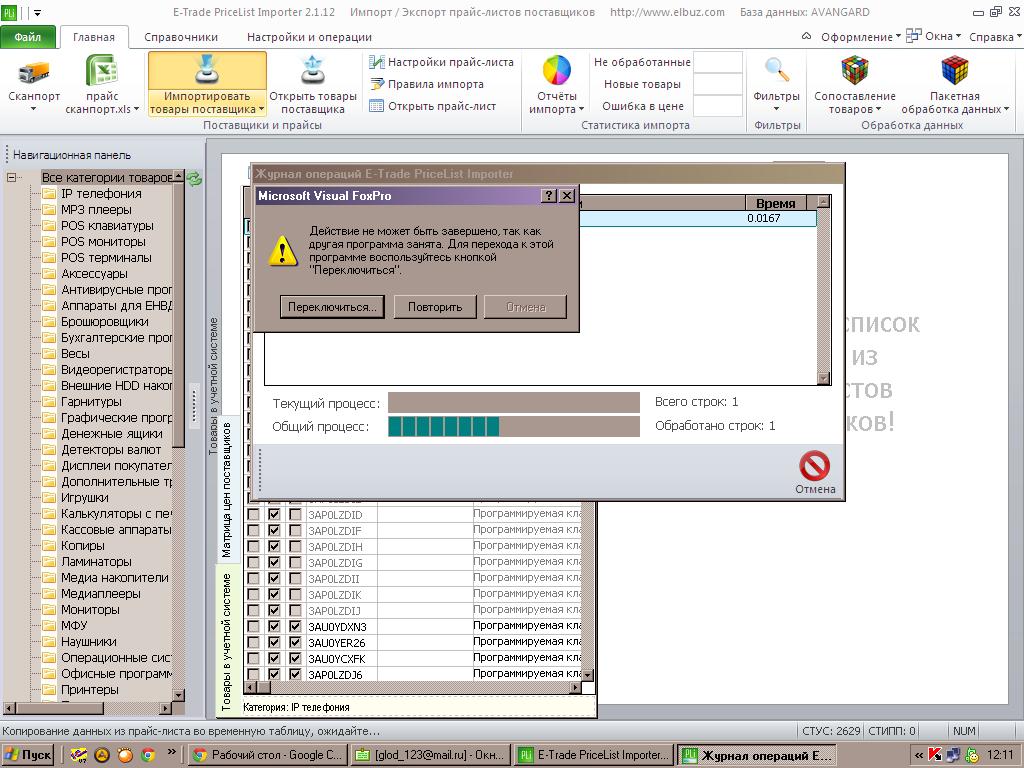This screenshot has height=768, width=1024.
Task: Switch to the Справочники ribbon tab
Action: (x=181, y=37)
